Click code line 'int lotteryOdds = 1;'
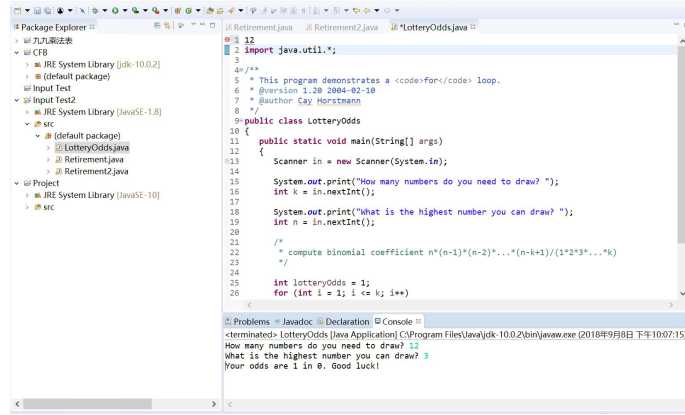Screen dimensions: 685x415 [322, 283]
